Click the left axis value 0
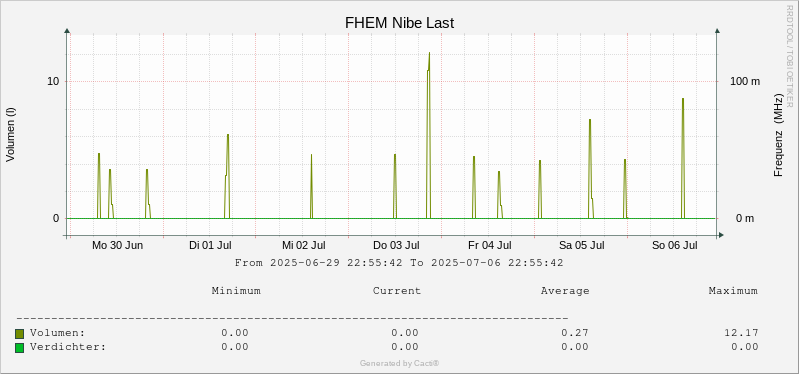 pyautogui.click(x=56, y=219)
